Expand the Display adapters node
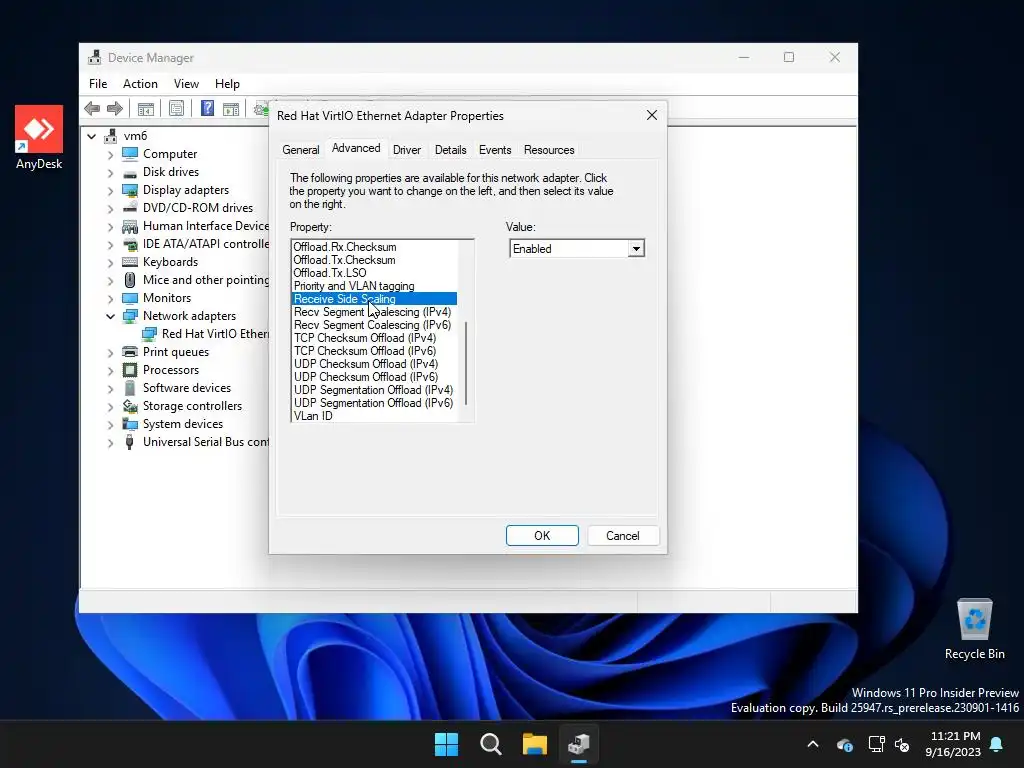 coord(110,191)
